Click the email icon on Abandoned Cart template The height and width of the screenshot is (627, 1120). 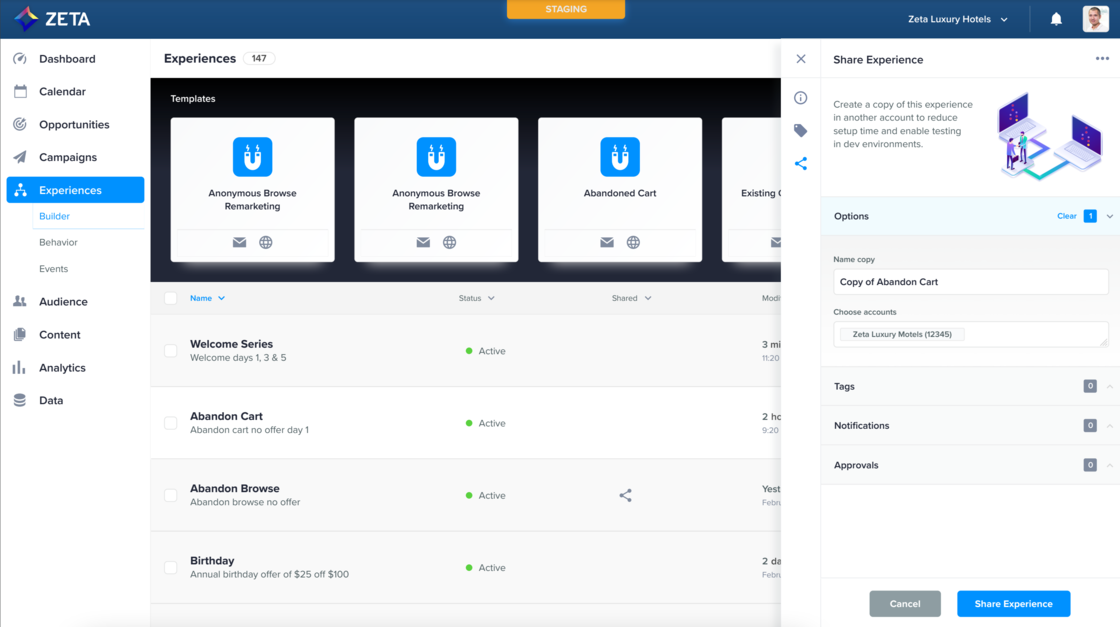pyautogui.click(x=607, y=242)
